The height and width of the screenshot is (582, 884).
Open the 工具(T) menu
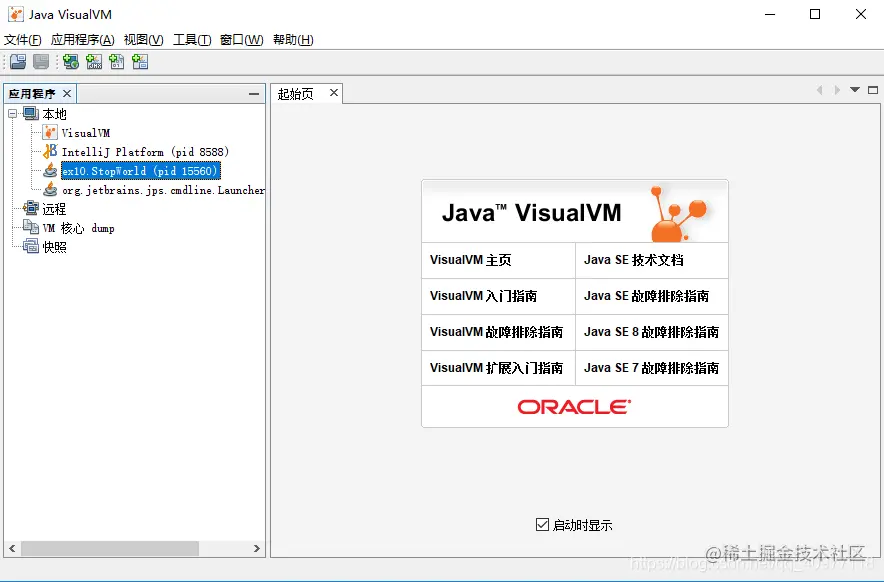pos(192,39)
